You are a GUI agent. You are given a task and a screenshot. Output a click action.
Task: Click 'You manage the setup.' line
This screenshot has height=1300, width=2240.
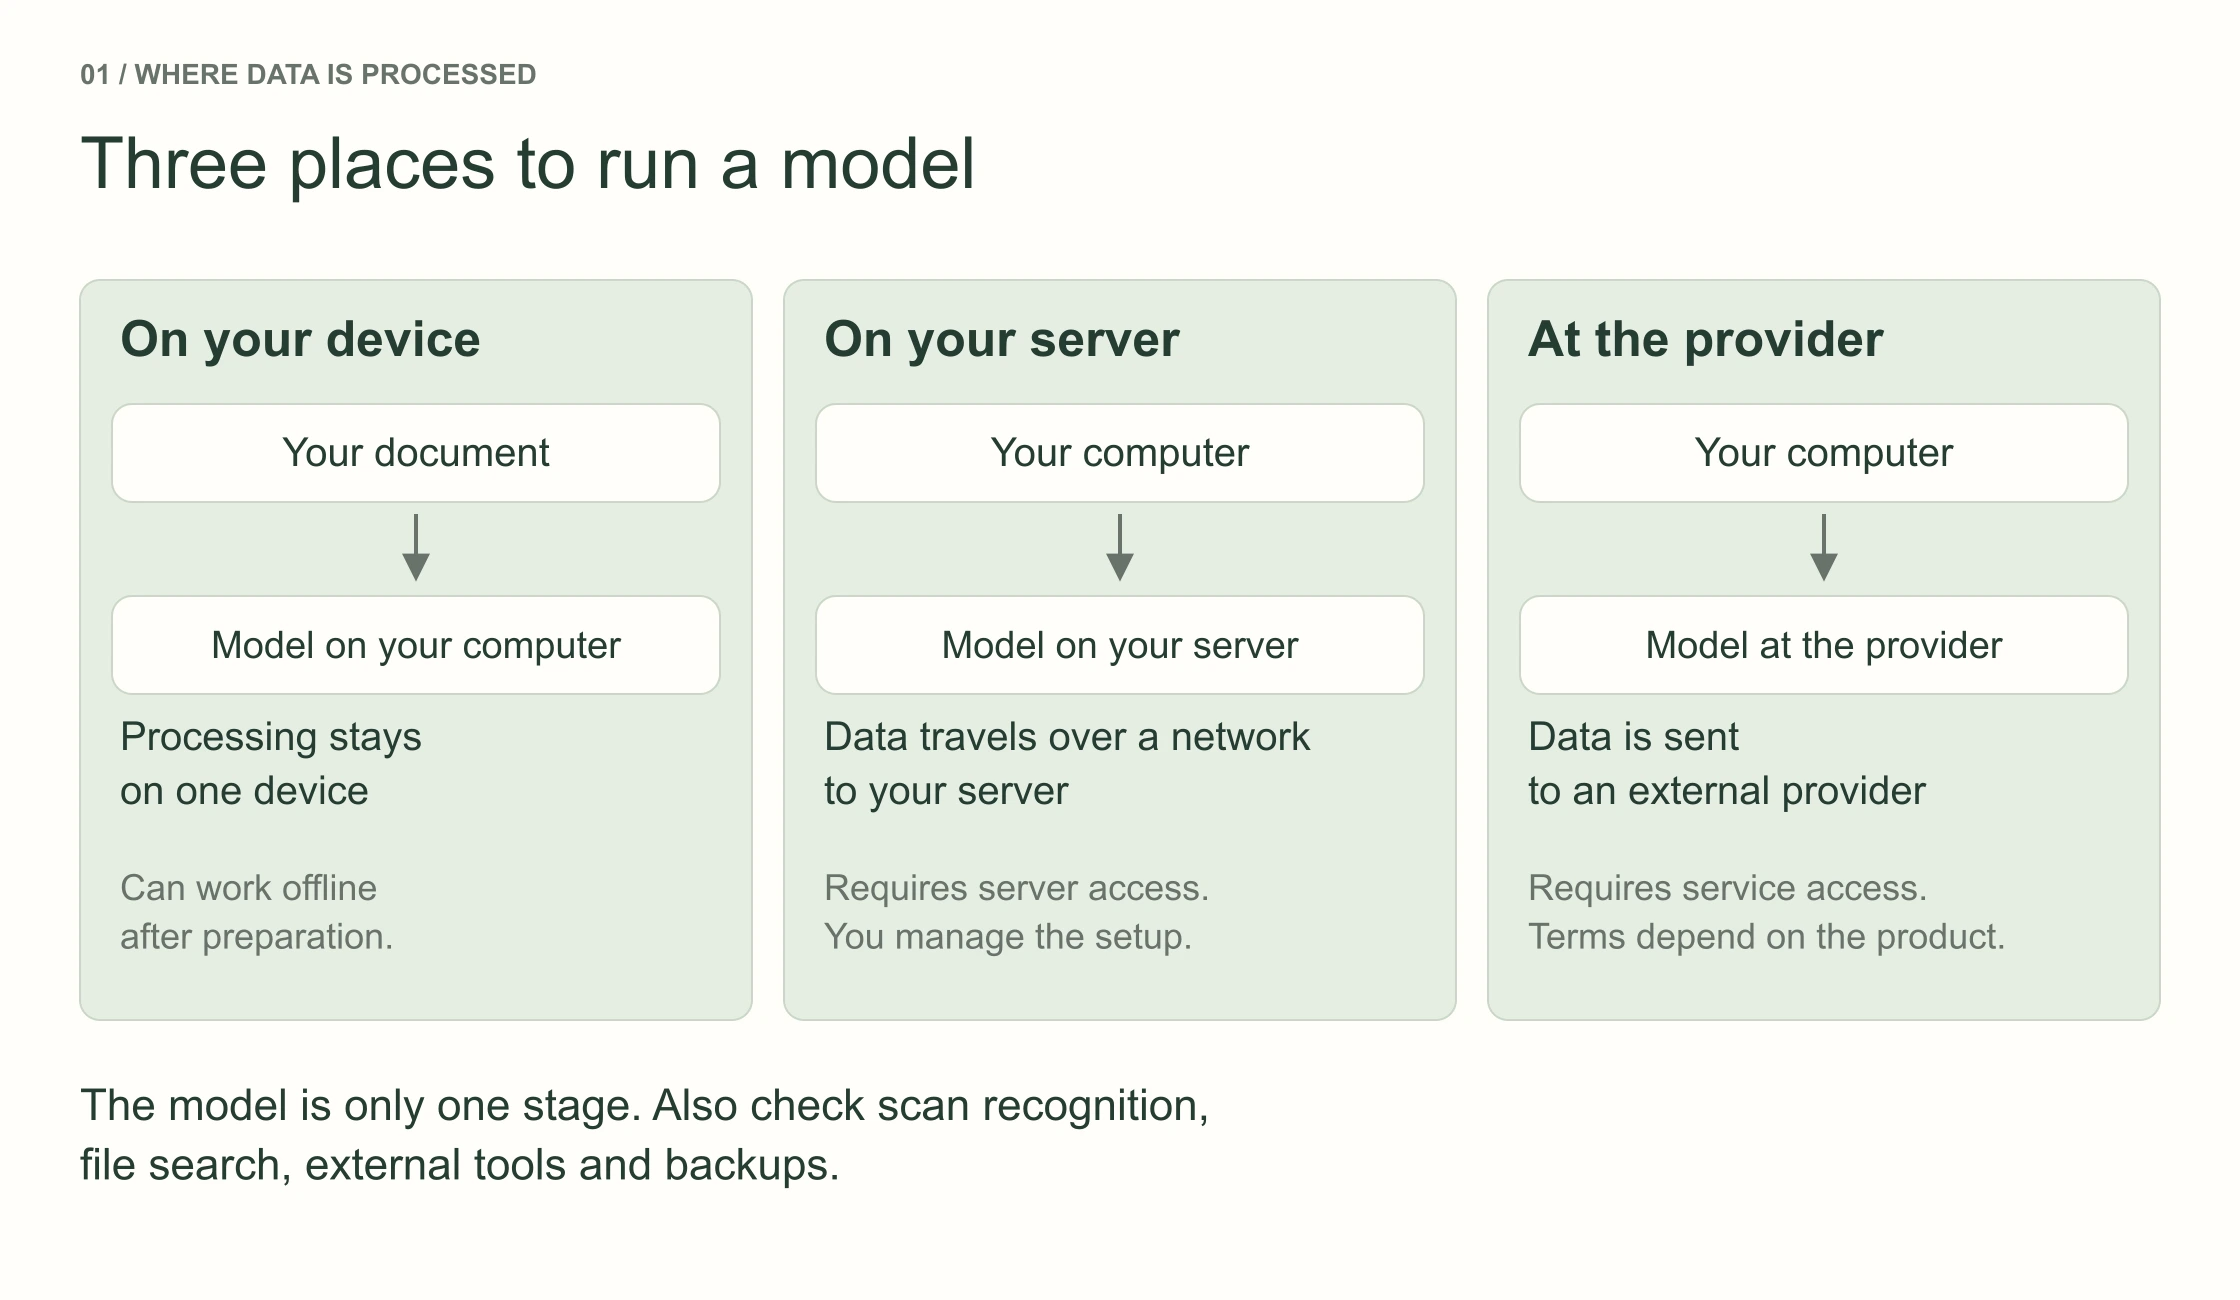click(x=1008, y=937)
